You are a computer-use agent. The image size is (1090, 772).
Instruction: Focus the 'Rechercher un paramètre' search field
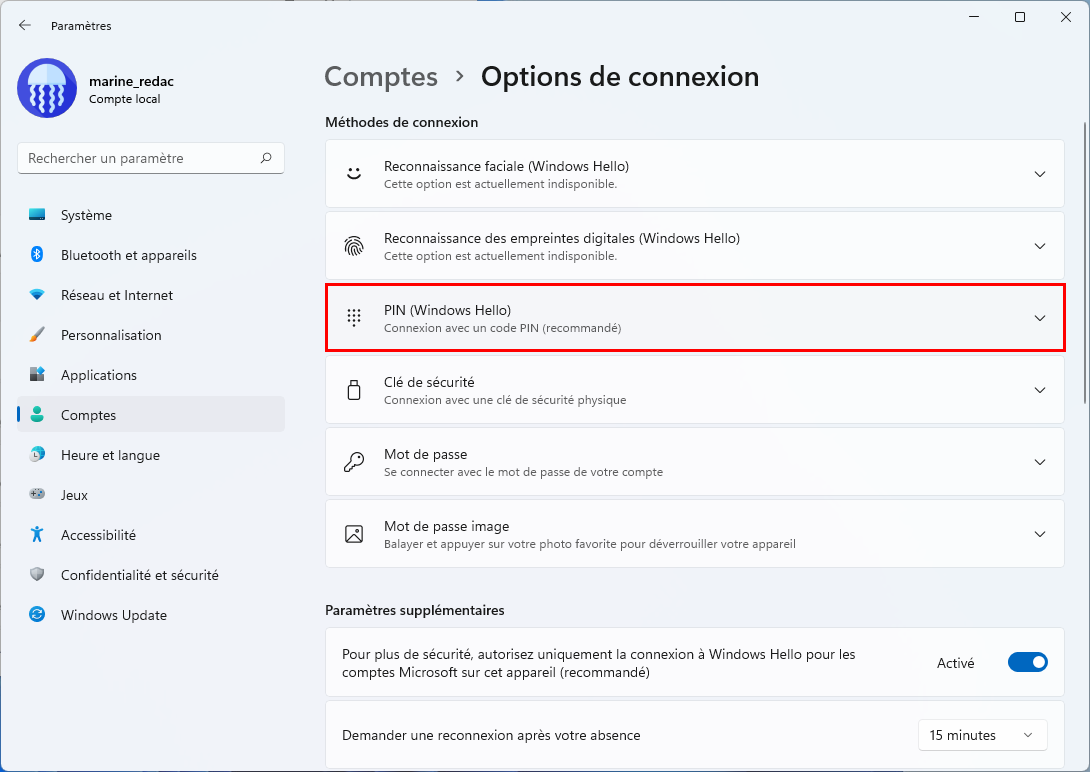click(x=151, y=158)
